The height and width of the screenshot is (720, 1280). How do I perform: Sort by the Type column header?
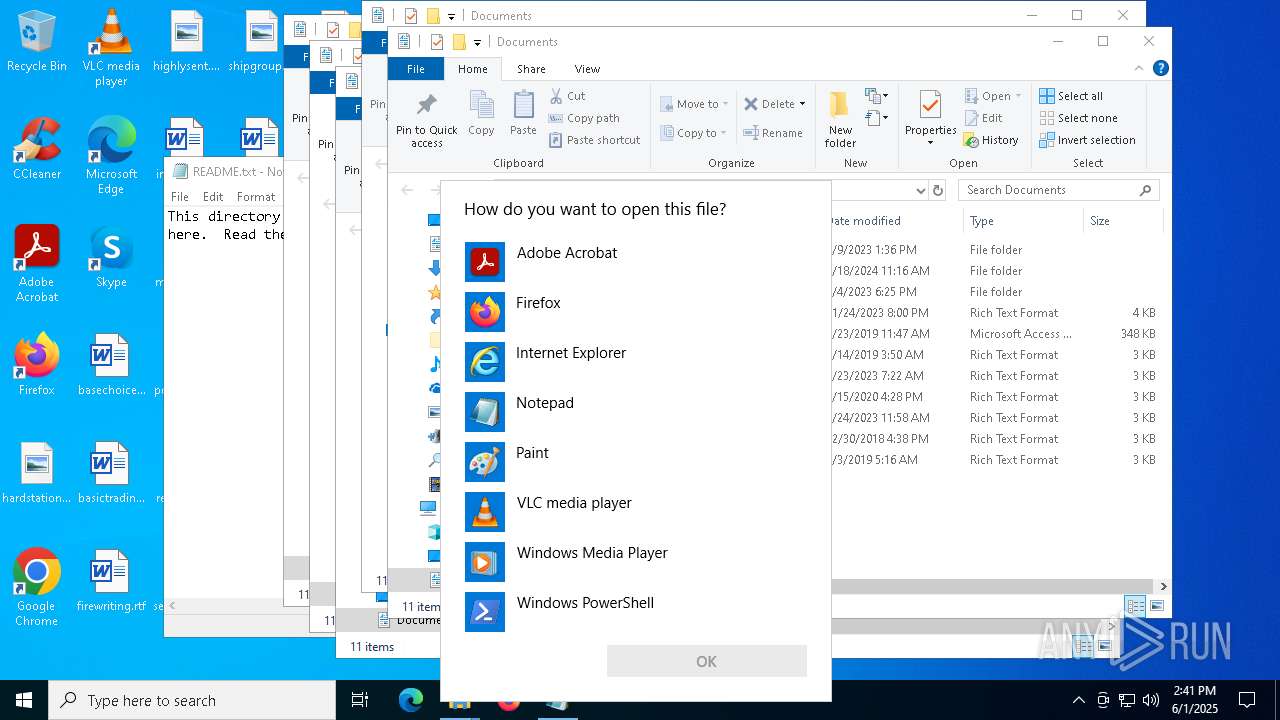[1022, 221]
